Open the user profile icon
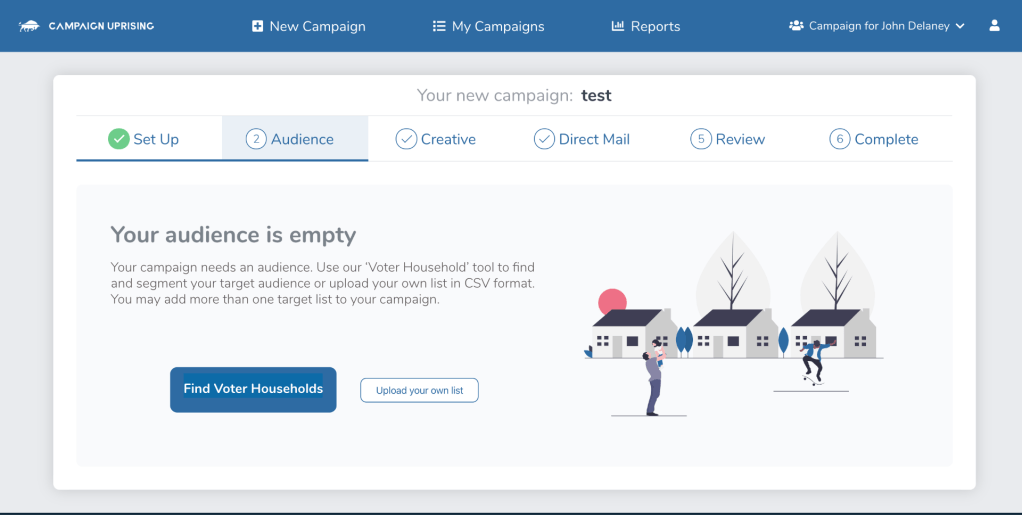Image resolution: width=1022 pixels, height=516 pixels. pos(994,26)
